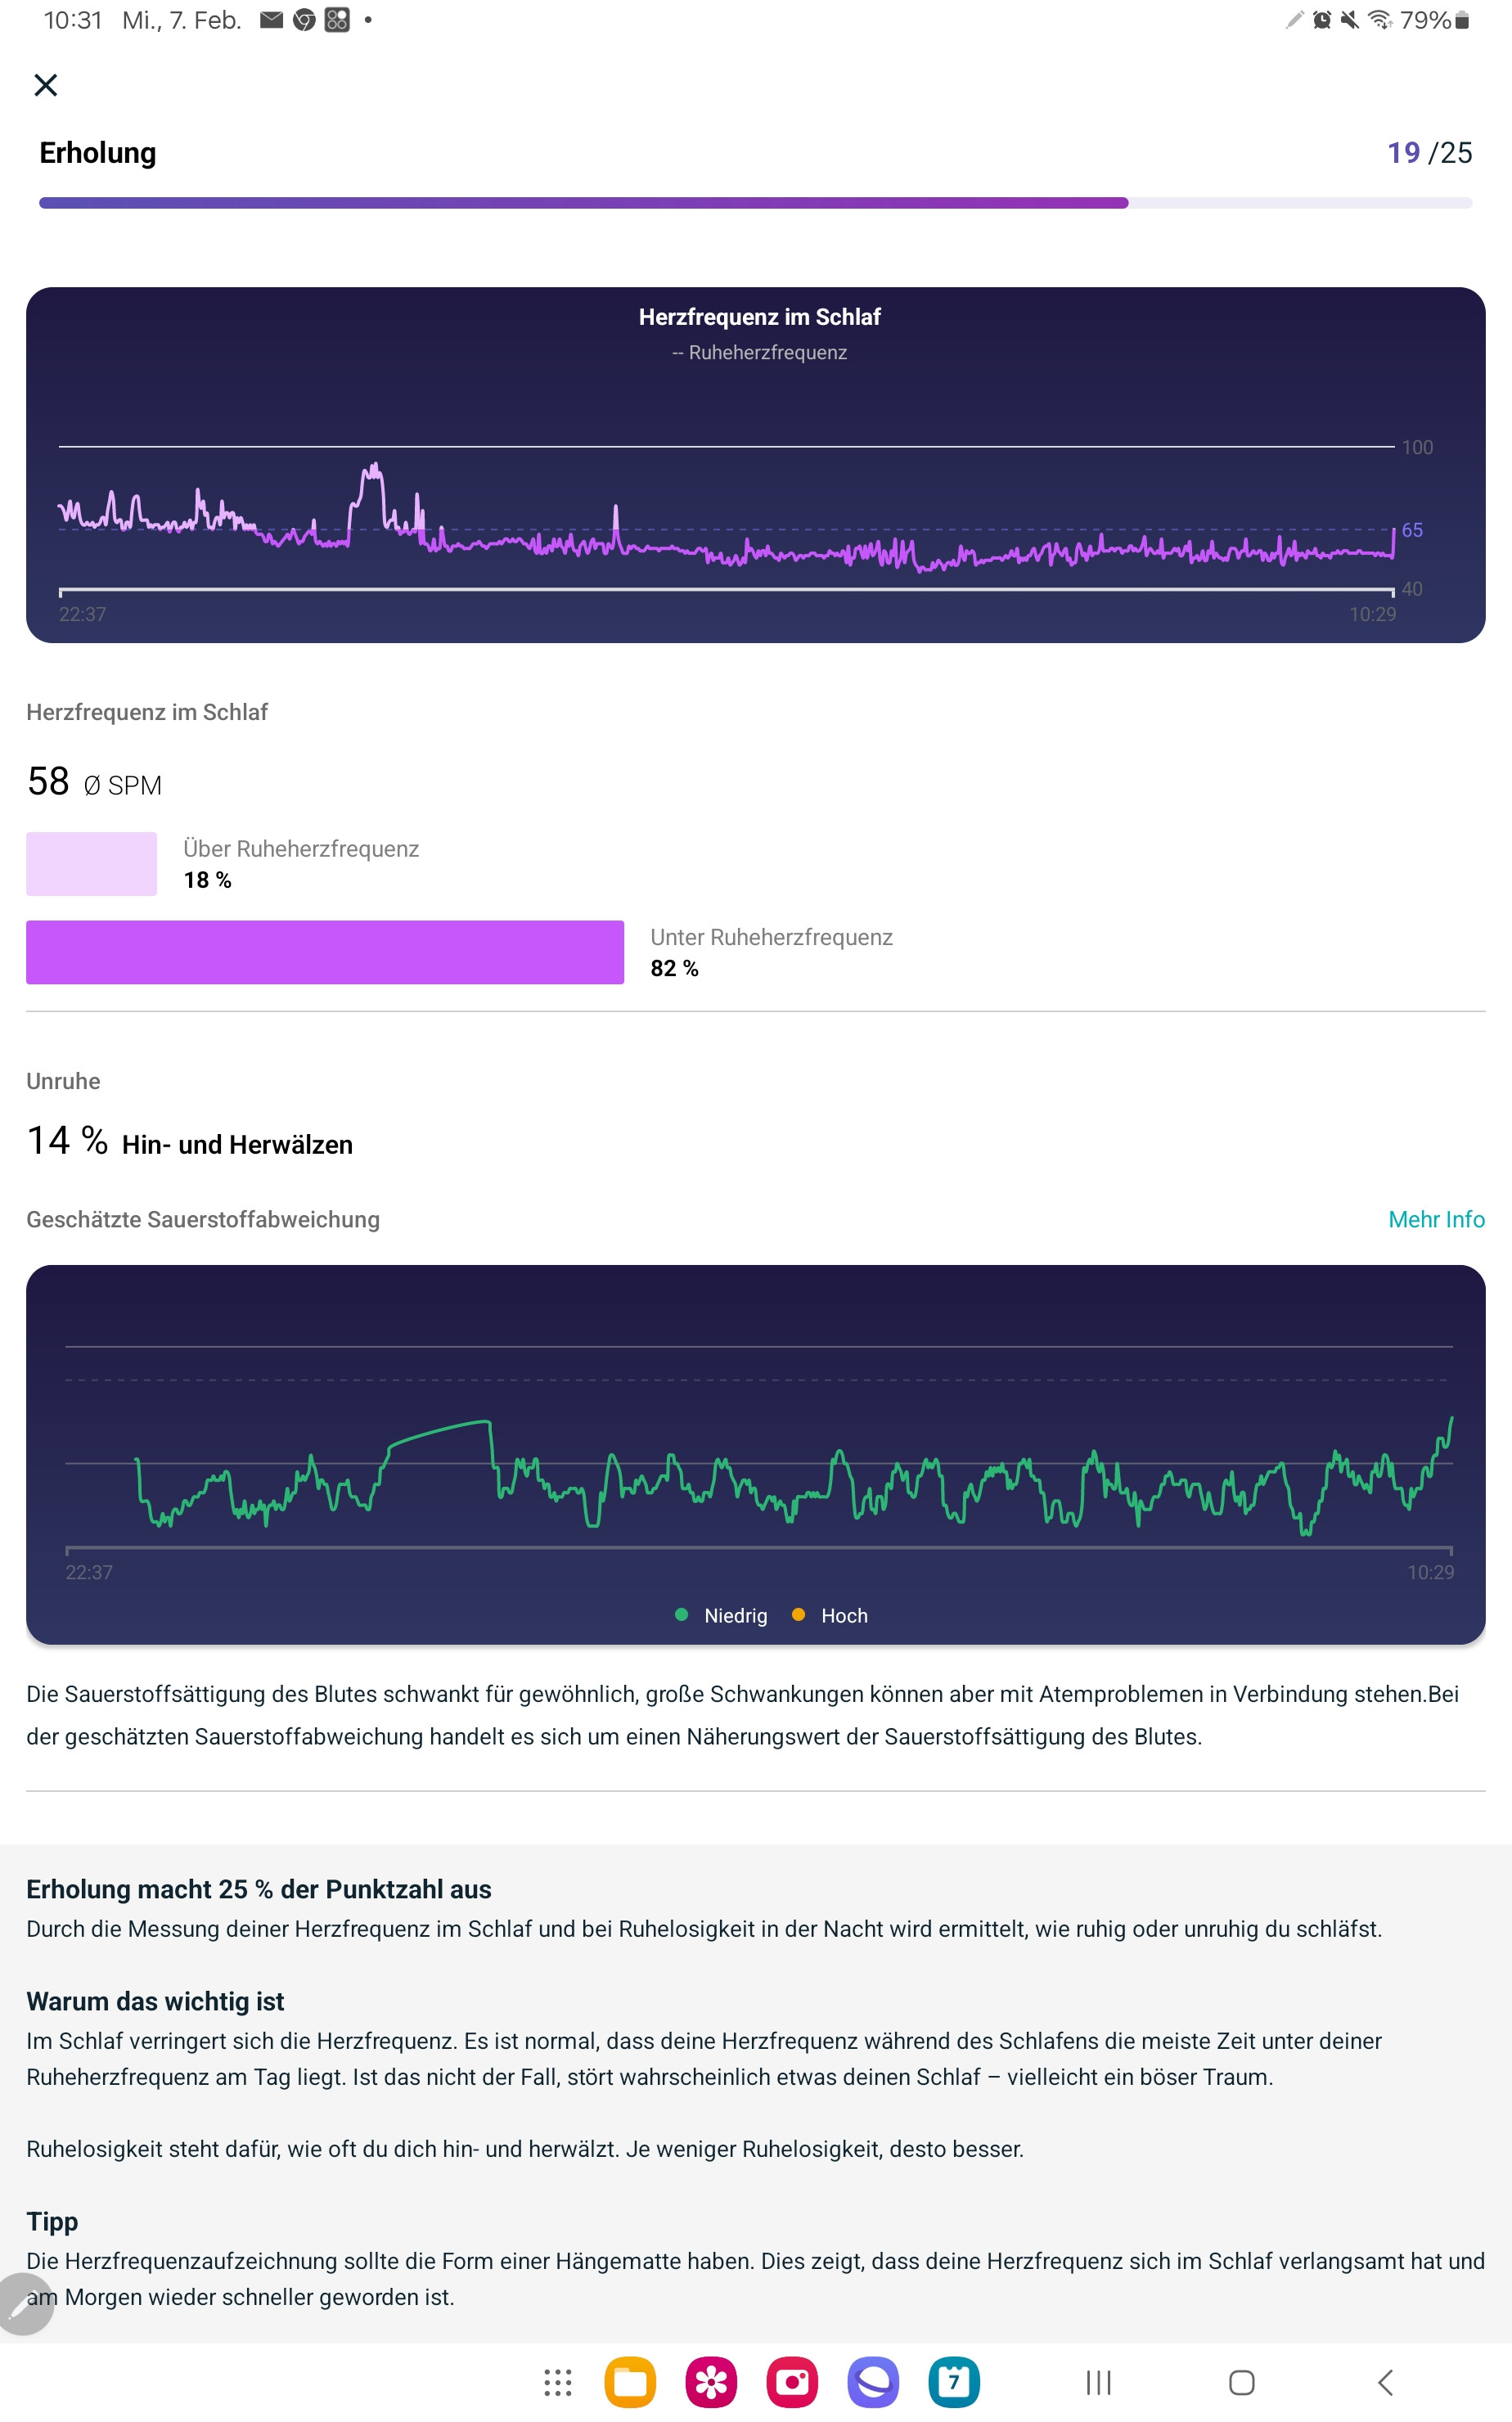Select the Über Ruheherzfrequenz light purple bar
Image resolution: width=1512 pixels, height=2422 pixels.
point(91,864)
